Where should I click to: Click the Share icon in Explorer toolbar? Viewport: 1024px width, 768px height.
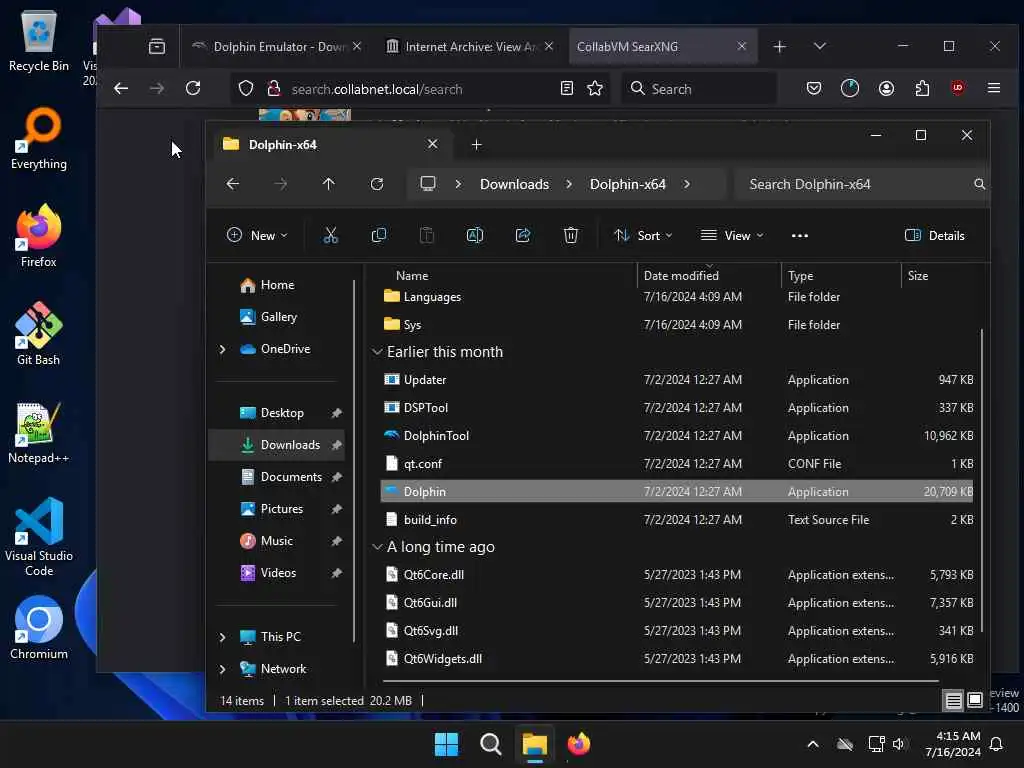pos(522,236)
